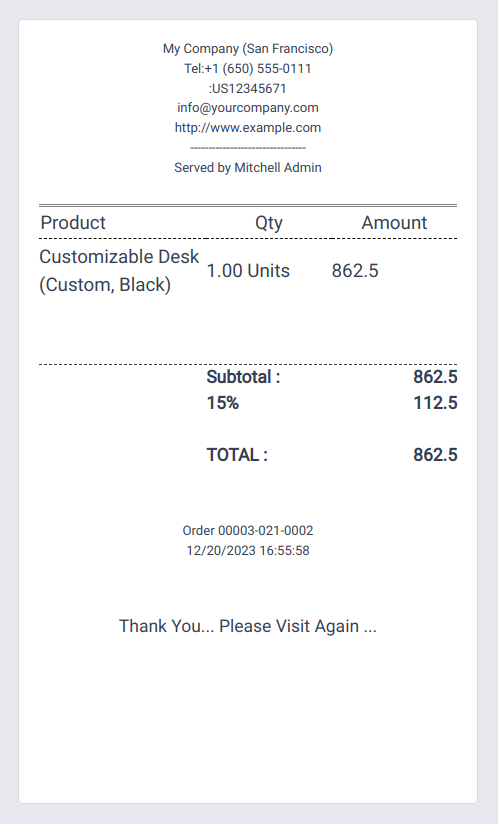Image resolution: width=498 pixels, height=824 pixels.
Task: Click the company name My Company (San Francisco)
Action: (248, 49)
